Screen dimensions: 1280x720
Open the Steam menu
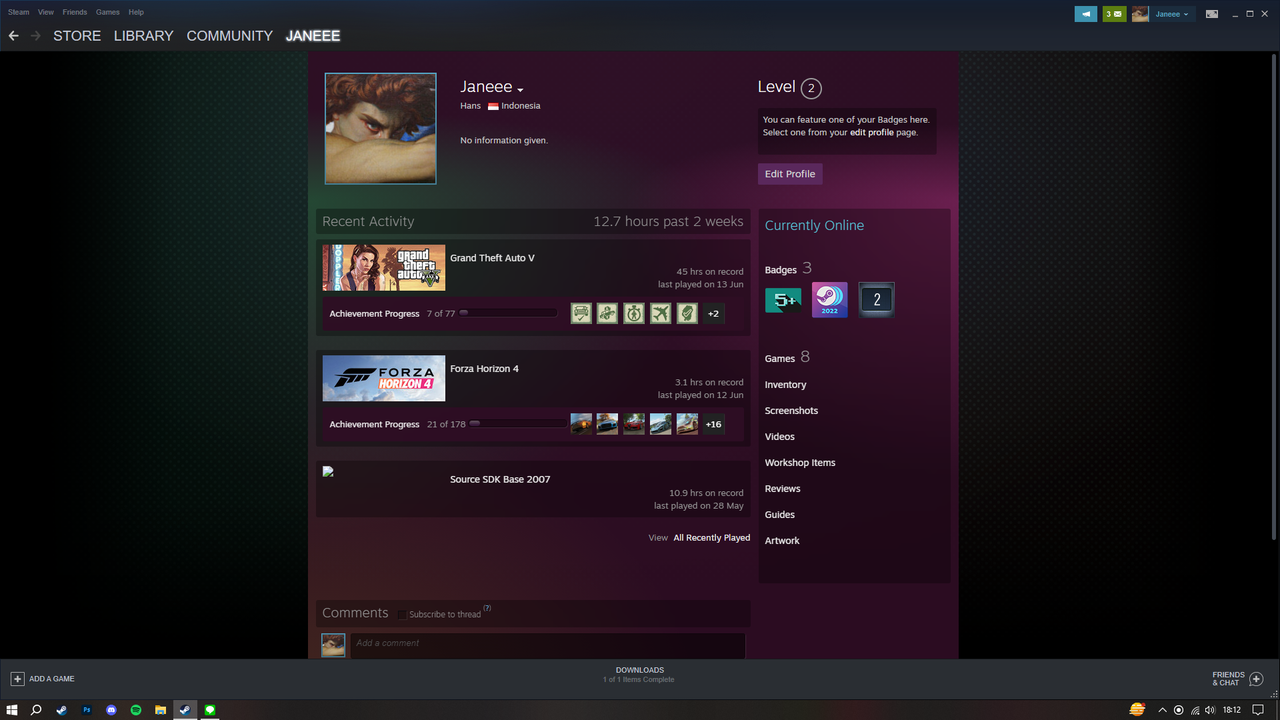(x=18, y=12)
